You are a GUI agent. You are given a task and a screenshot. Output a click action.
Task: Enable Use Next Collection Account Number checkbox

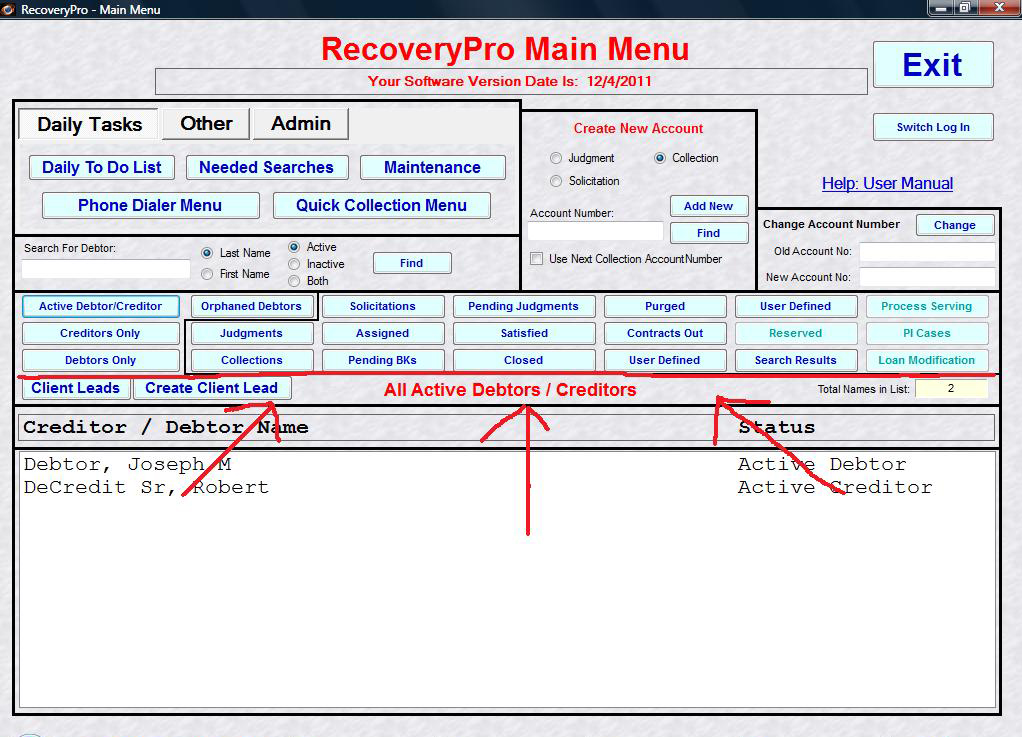tap(536, 259)
